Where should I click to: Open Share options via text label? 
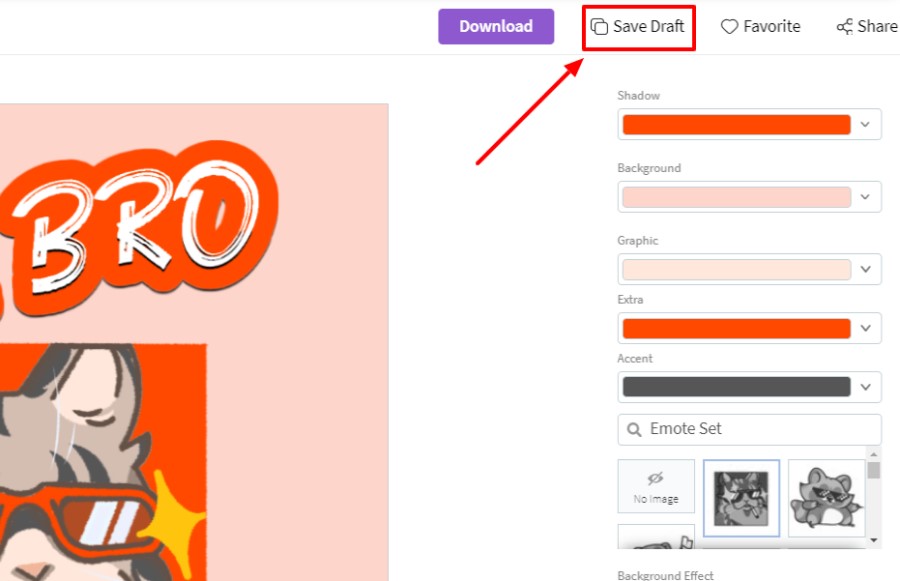[x=877, y=26]
